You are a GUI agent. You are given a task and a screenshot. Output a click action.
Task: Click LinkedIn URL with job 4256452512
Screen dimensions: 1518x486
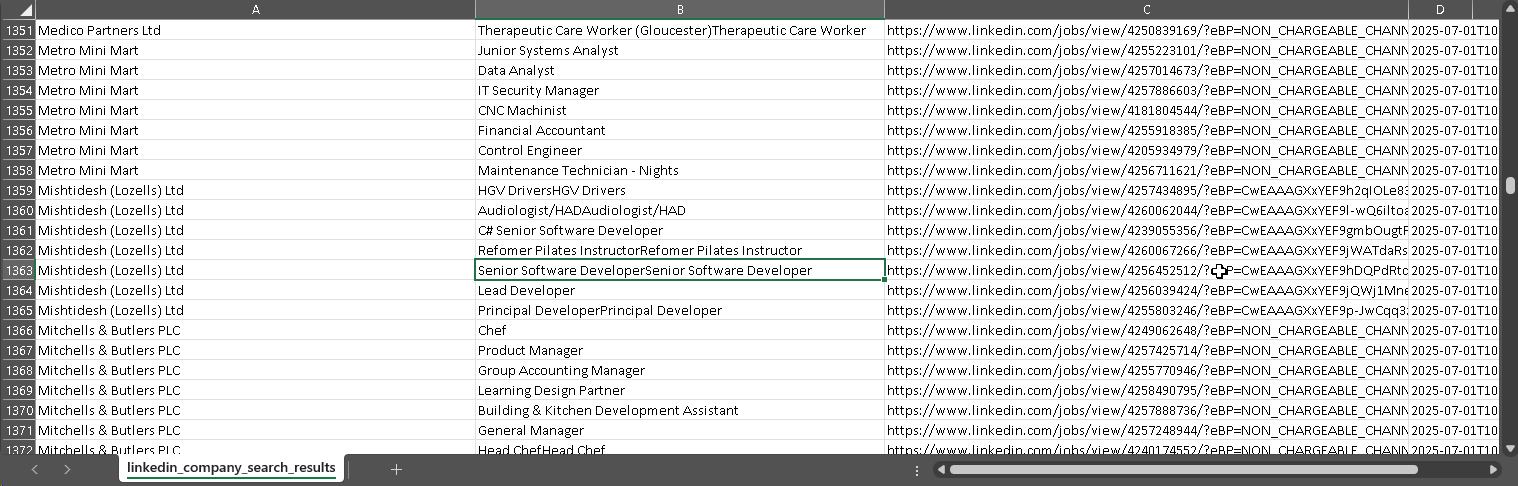(1146, 270)
